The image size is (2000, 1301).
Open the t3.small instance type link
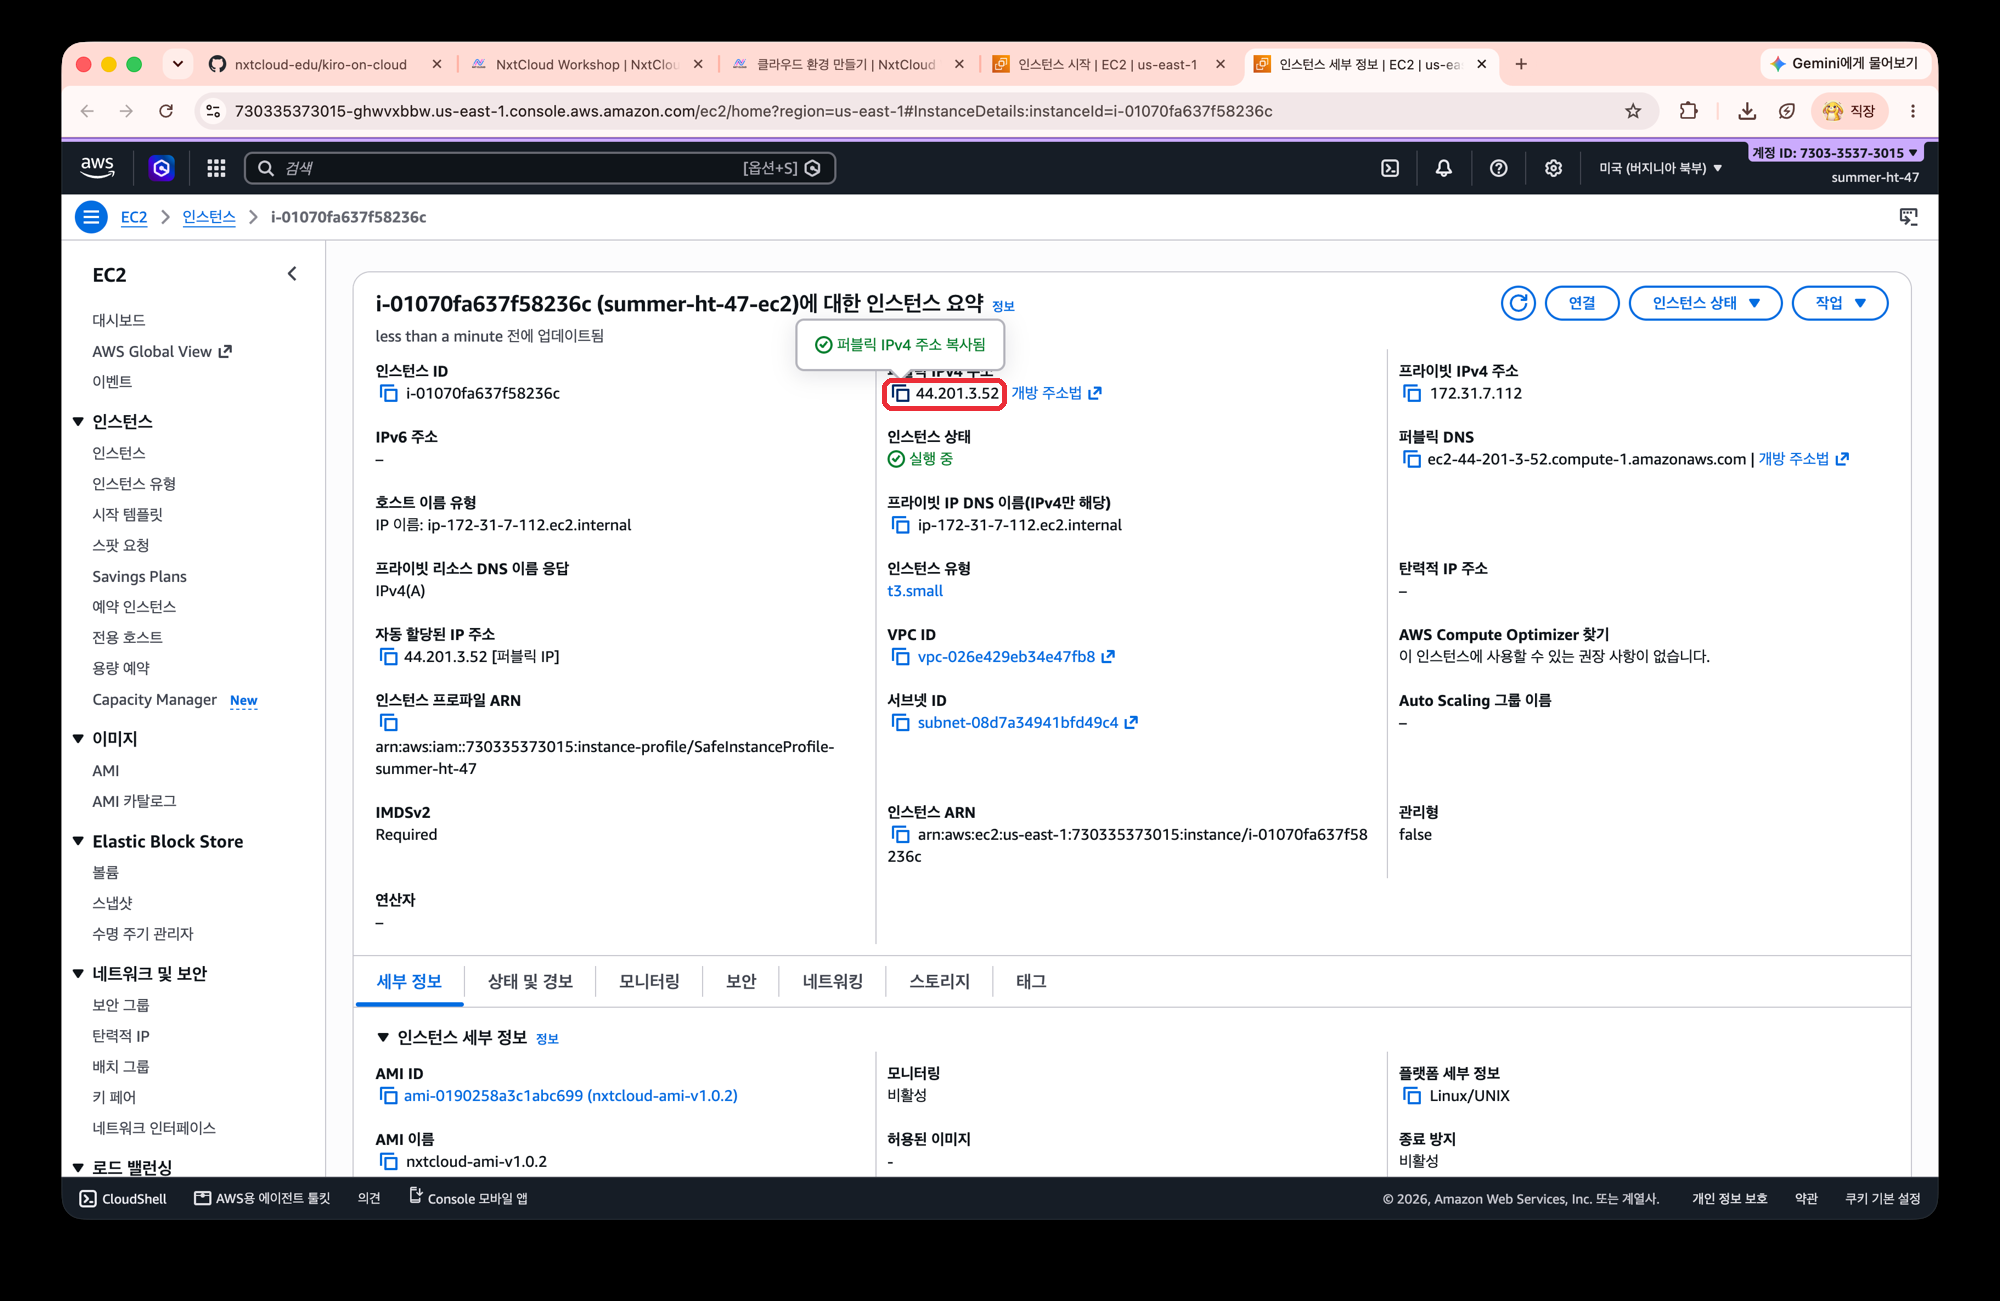[915, 591]
